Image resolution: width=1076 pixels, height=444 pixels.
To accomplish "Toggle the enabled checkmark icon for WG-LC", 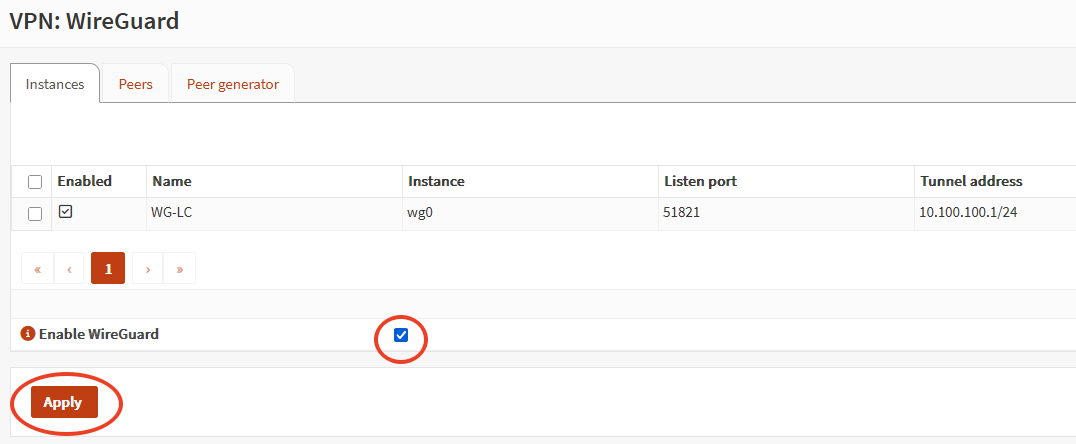I will pos(65,212).
